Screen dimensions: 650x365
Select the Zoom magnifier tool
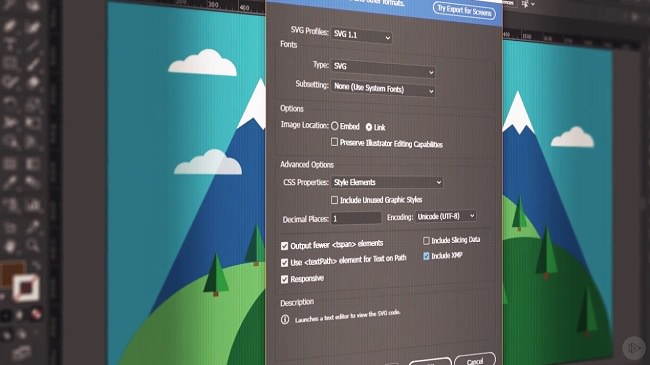pyautogui.click(x=32, y=246)
